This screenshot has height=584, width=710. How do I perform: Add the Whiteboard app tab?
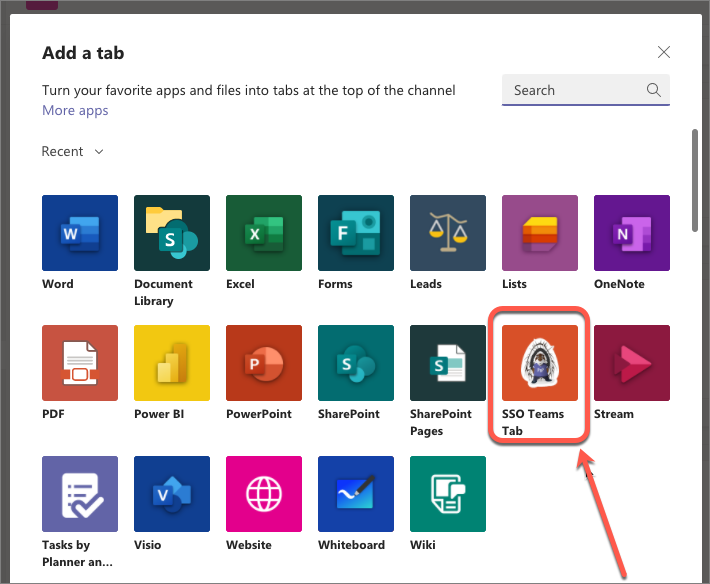click(x=356, y=493)
